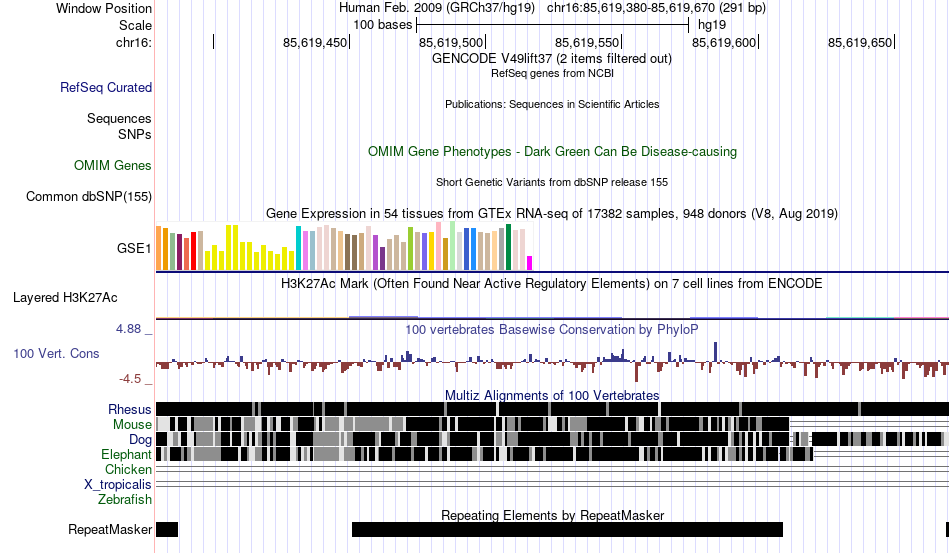The height and width of the screenshot is (553, 950).
Task: Click the Short Genetic Variants dbSNP title
Action: 552,182
